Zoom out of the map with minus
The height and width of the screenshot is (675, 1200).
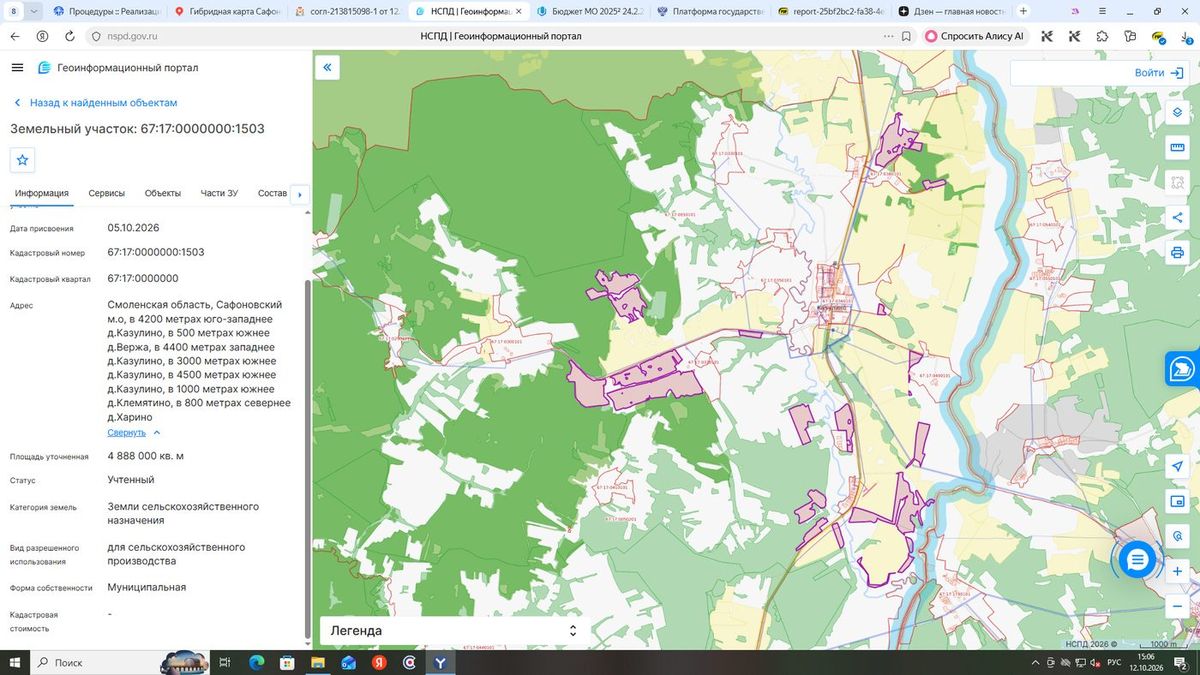click(1177, 606)
